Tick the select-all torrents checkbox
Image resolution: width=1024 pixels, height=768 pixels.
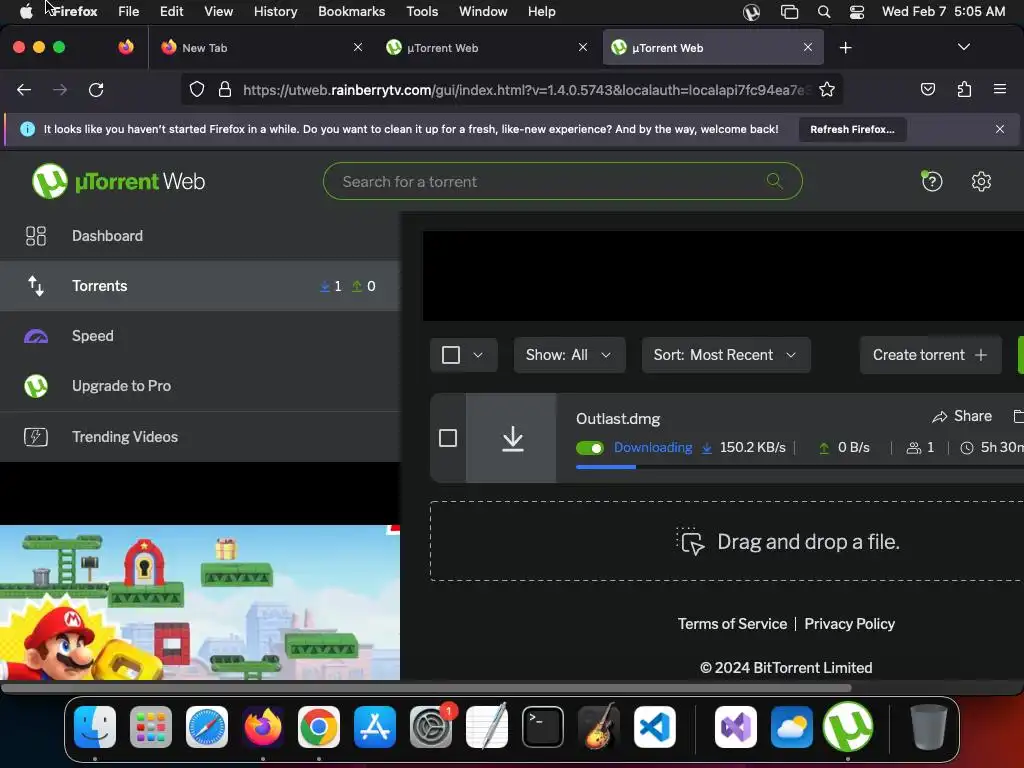(x=451, y=355)
